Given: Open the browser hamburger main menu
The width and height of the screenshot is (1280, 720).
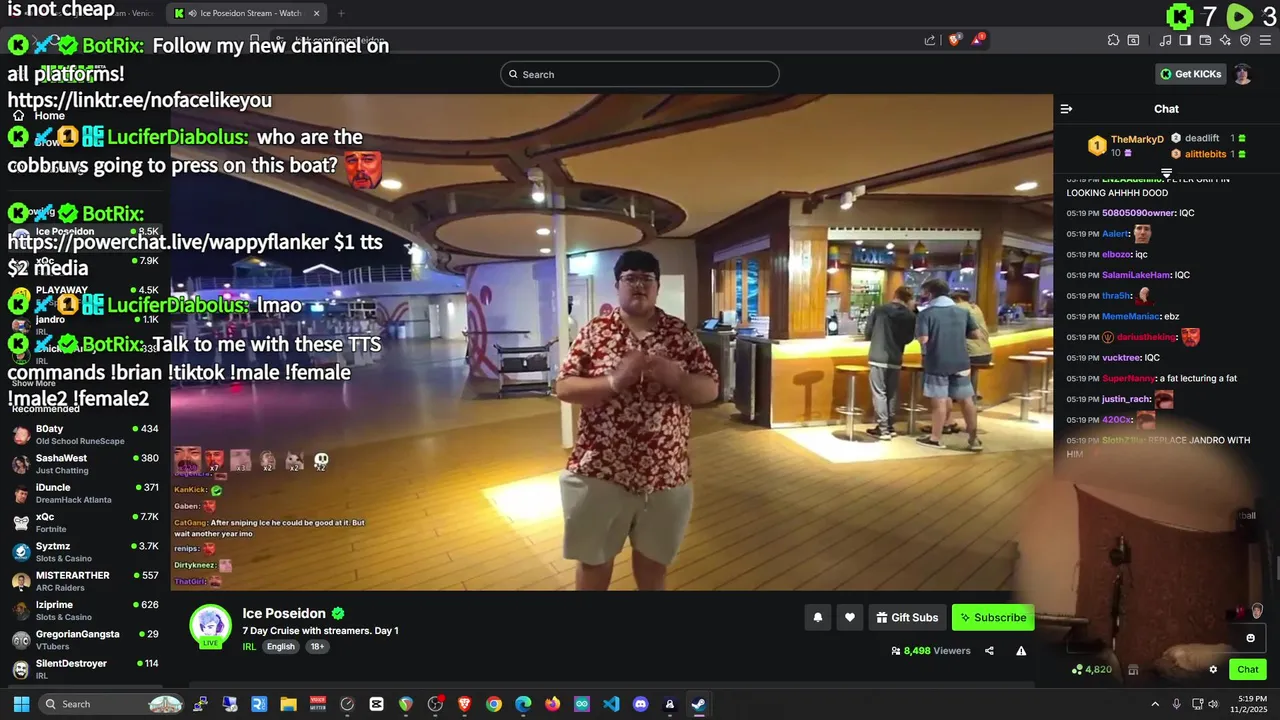Looking at the screenshot, I should [1266, 40].
